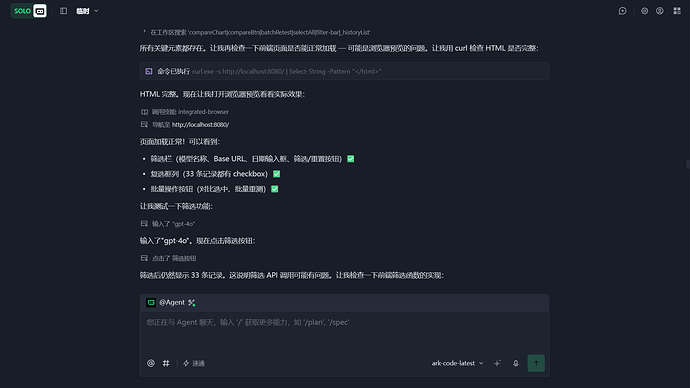This screenshot has height=388, width=690.
Task: Click the green check after the 复选框列 bullet
Action: 276,174
